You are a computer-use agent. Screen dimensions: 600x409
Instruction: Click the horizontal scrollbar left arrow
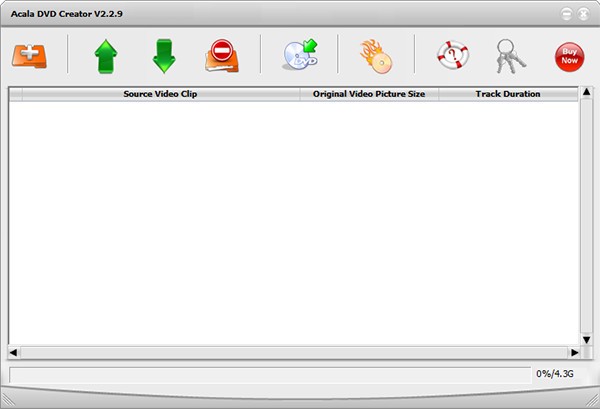[x=13, y=352]
